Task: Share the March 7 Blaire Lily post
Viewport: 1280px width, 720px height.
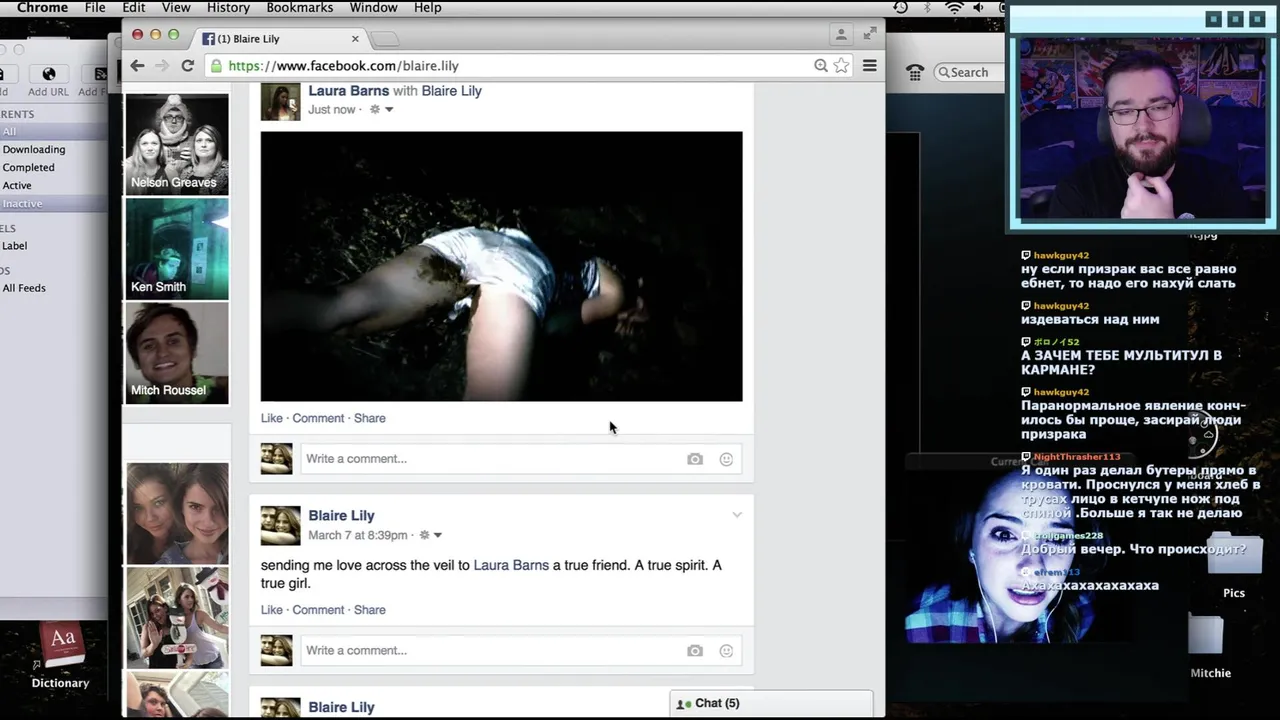Action: click(370, 610)
